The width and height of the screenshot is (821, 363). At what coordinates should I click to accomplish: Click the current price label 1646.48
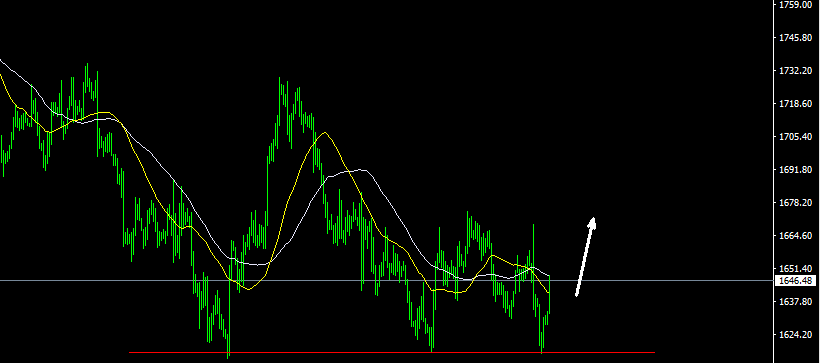click(795, 281)
